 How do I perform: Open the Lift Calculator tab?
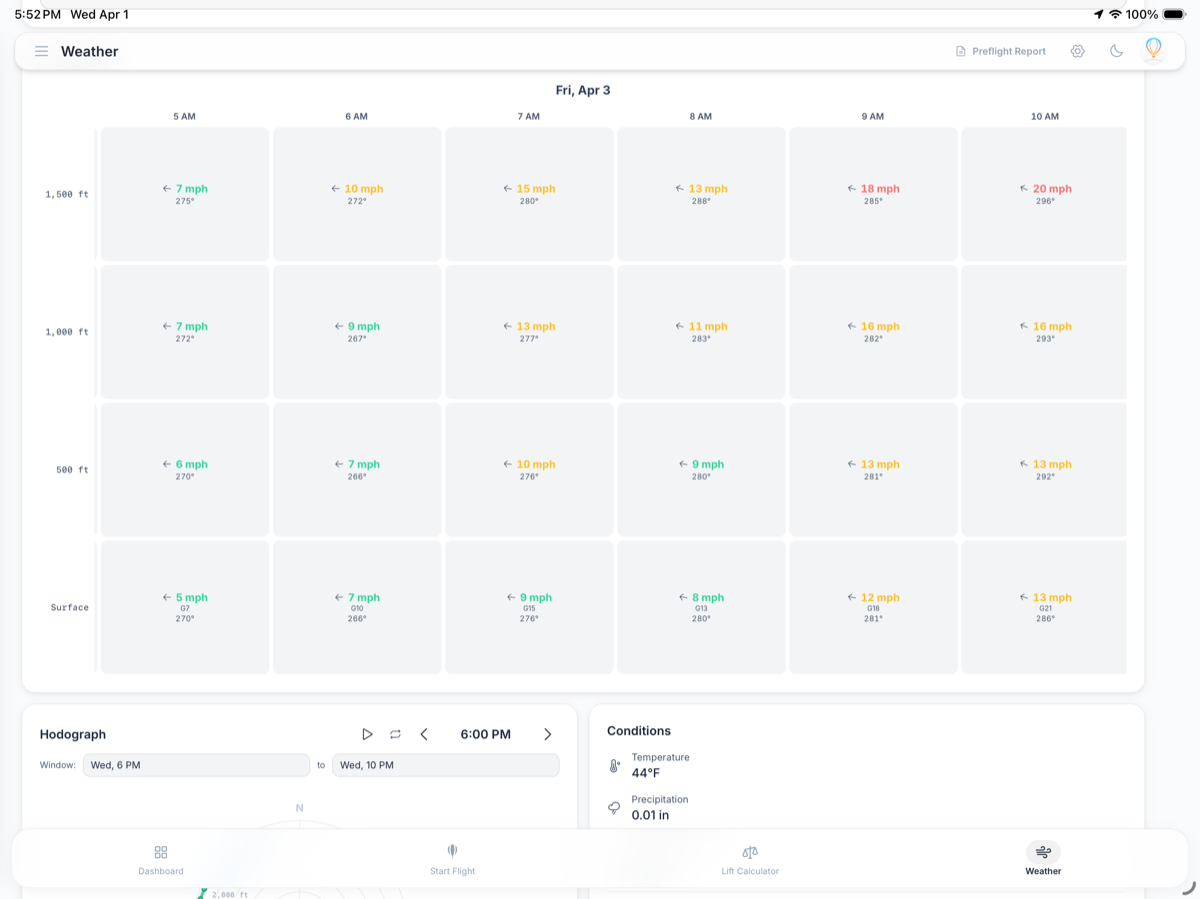[750, 858]
